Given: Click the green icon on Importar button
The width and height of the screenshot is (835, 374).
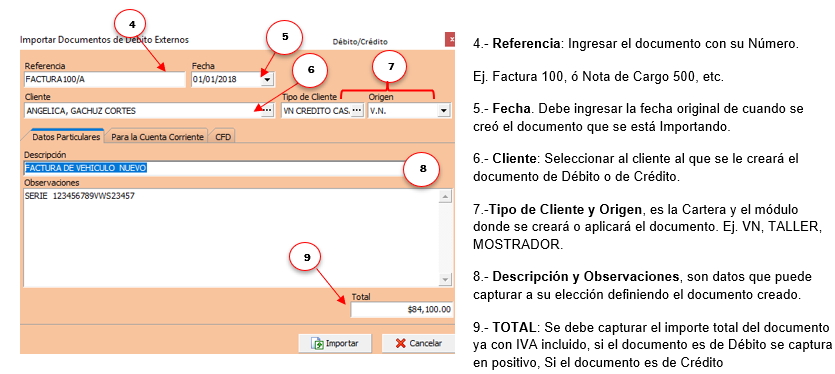Looking at the screenshot, I should click(x=318, y=343).
